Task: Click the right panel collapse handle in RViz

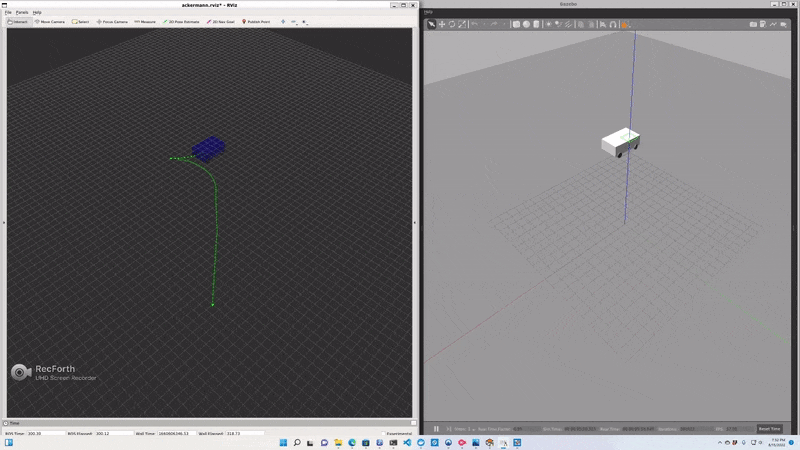Action: pyautogui.click(x=414, y=222)
